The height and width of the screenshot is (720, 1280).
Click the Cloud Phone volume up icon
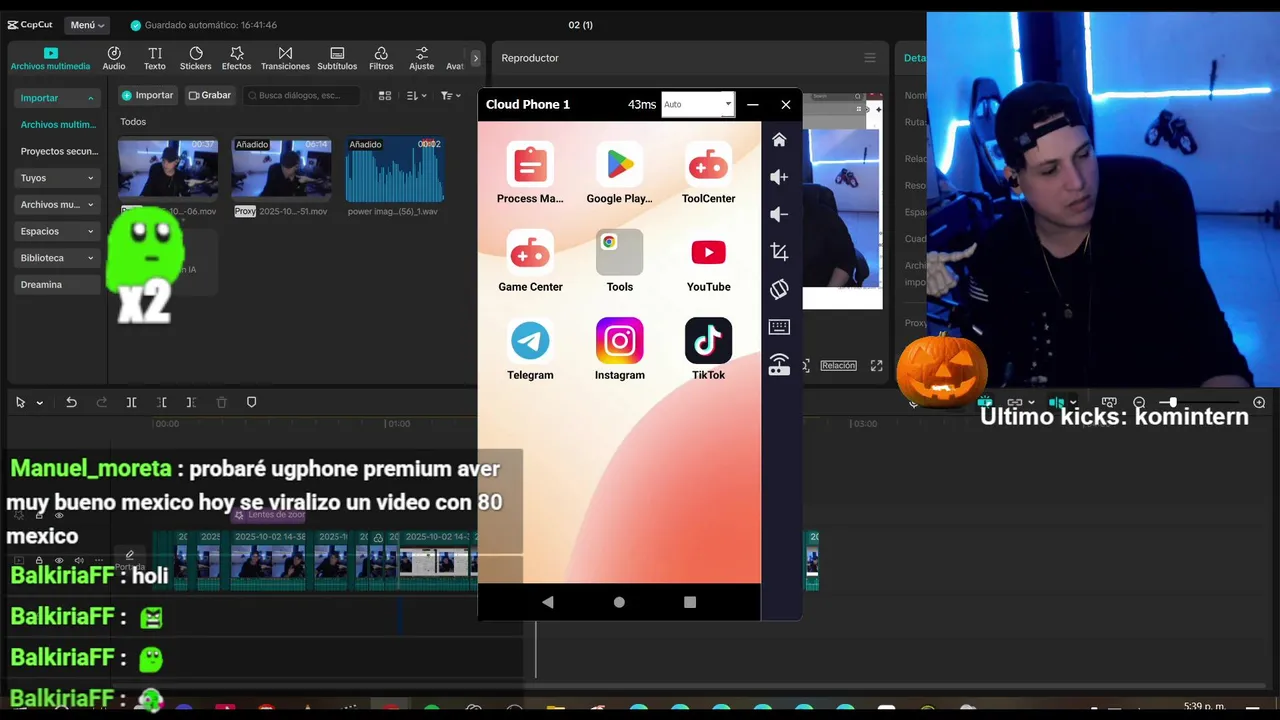point(779,177)
